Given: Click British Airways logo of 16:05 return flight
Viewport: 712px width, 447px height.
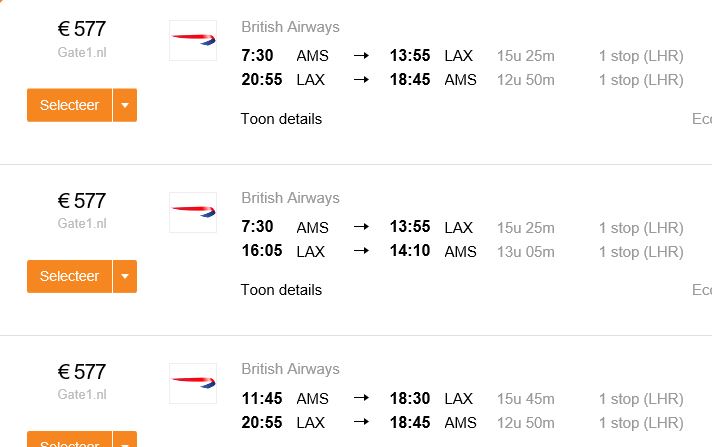Looking at the screenshot, I should 193,212.
